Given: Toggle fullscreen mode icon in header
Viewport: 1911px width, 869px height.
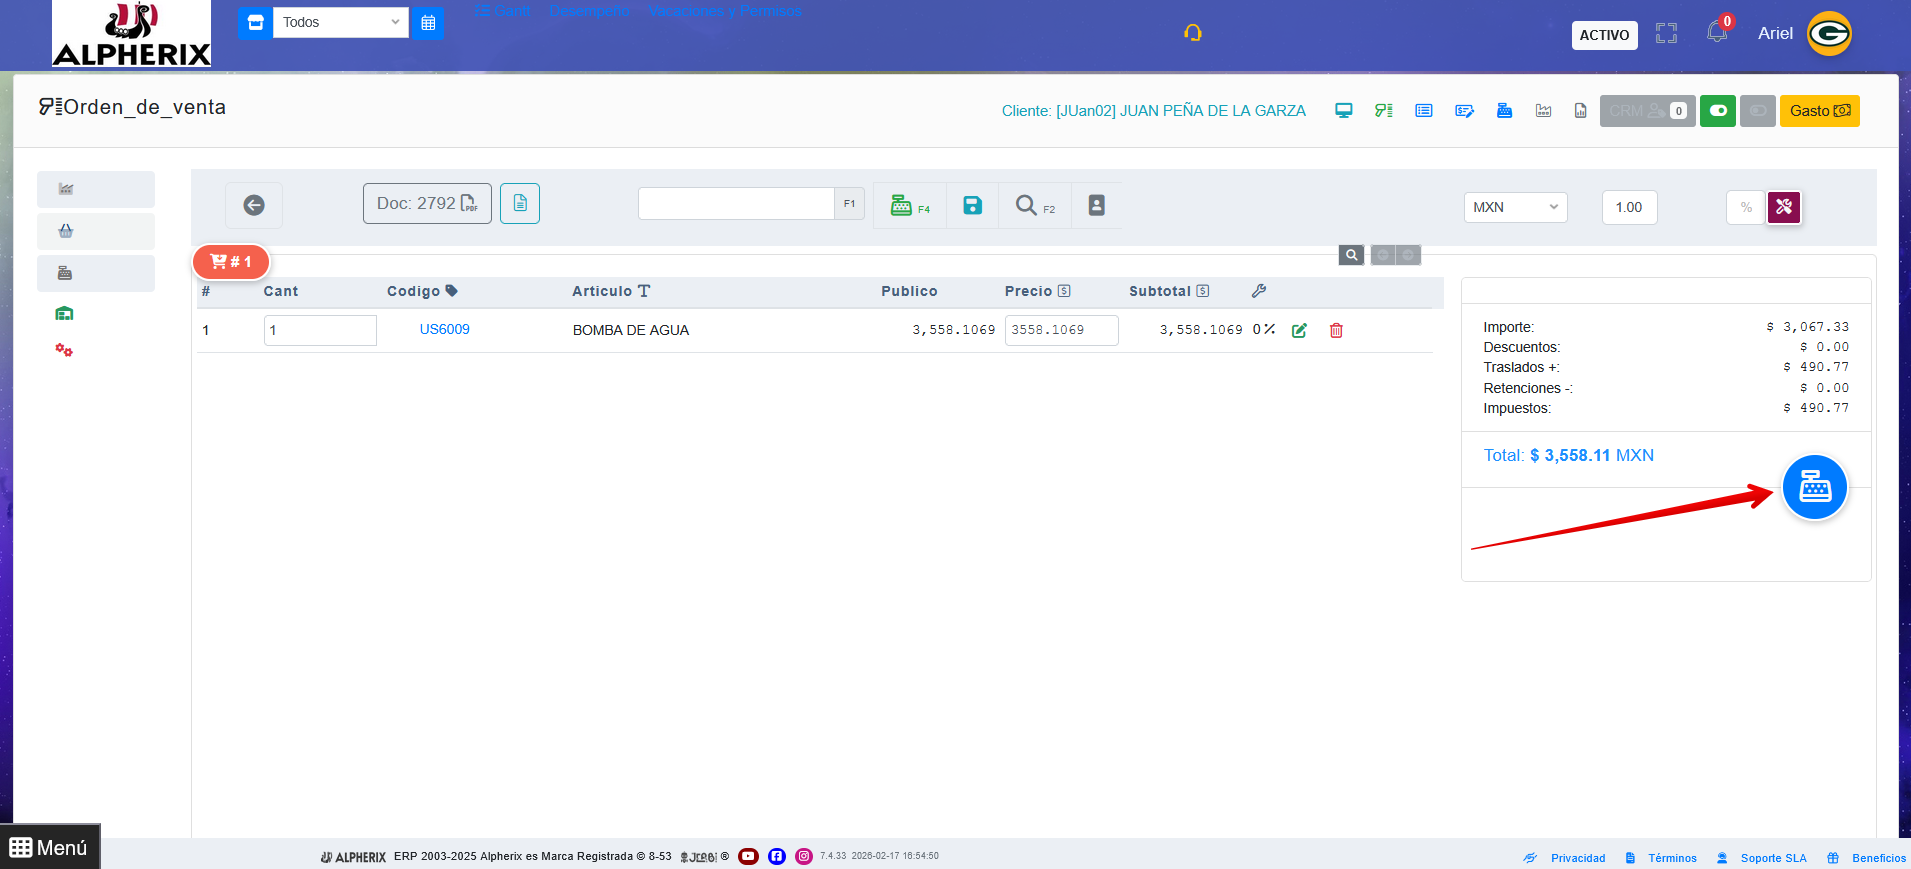Looking at the screenshot, I should pyautogui.click(x=1666, y=34).
